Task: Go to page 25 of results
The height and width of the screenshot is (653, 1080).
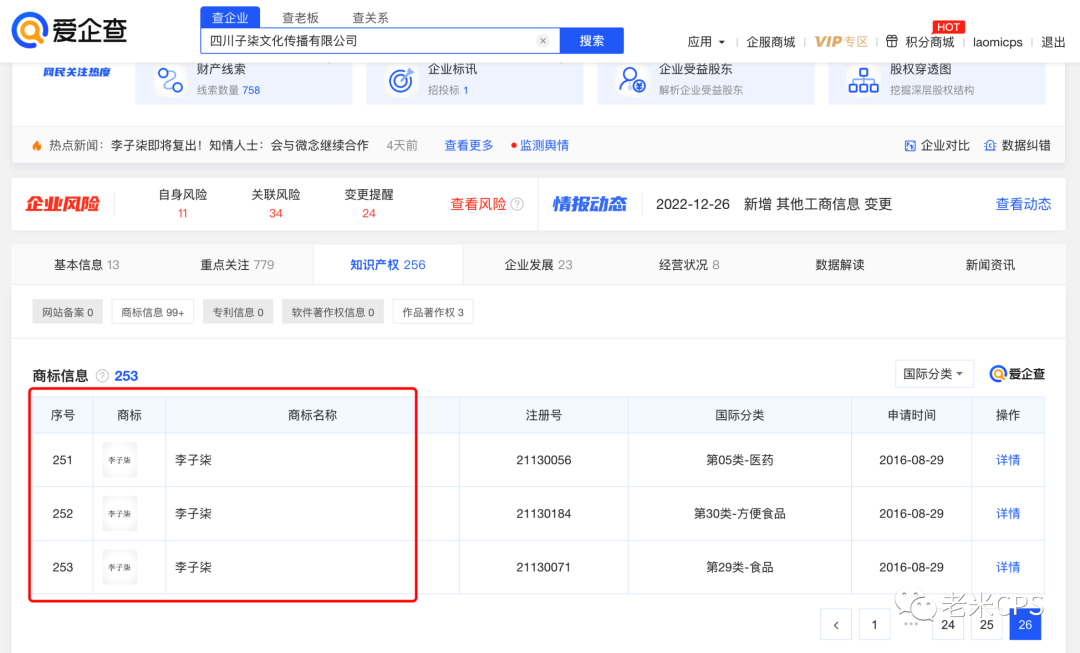Action: (x=986, y=625)
